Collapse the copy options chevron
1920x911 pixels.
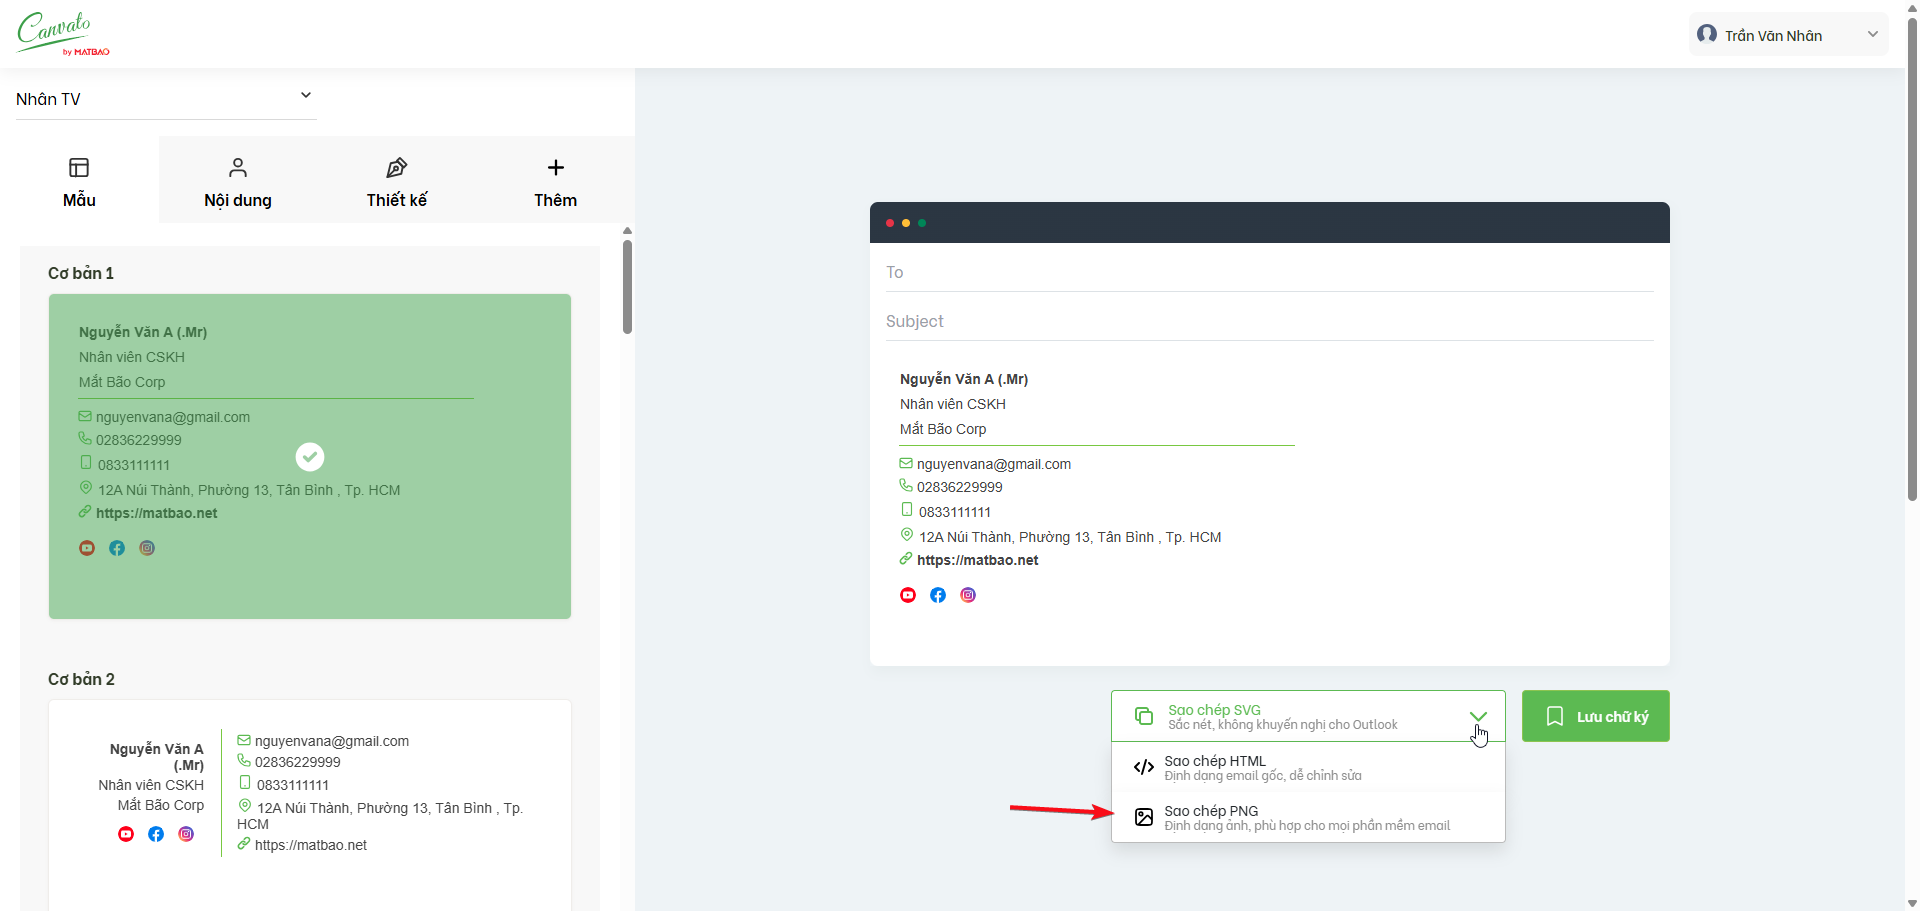[1478, 716]
